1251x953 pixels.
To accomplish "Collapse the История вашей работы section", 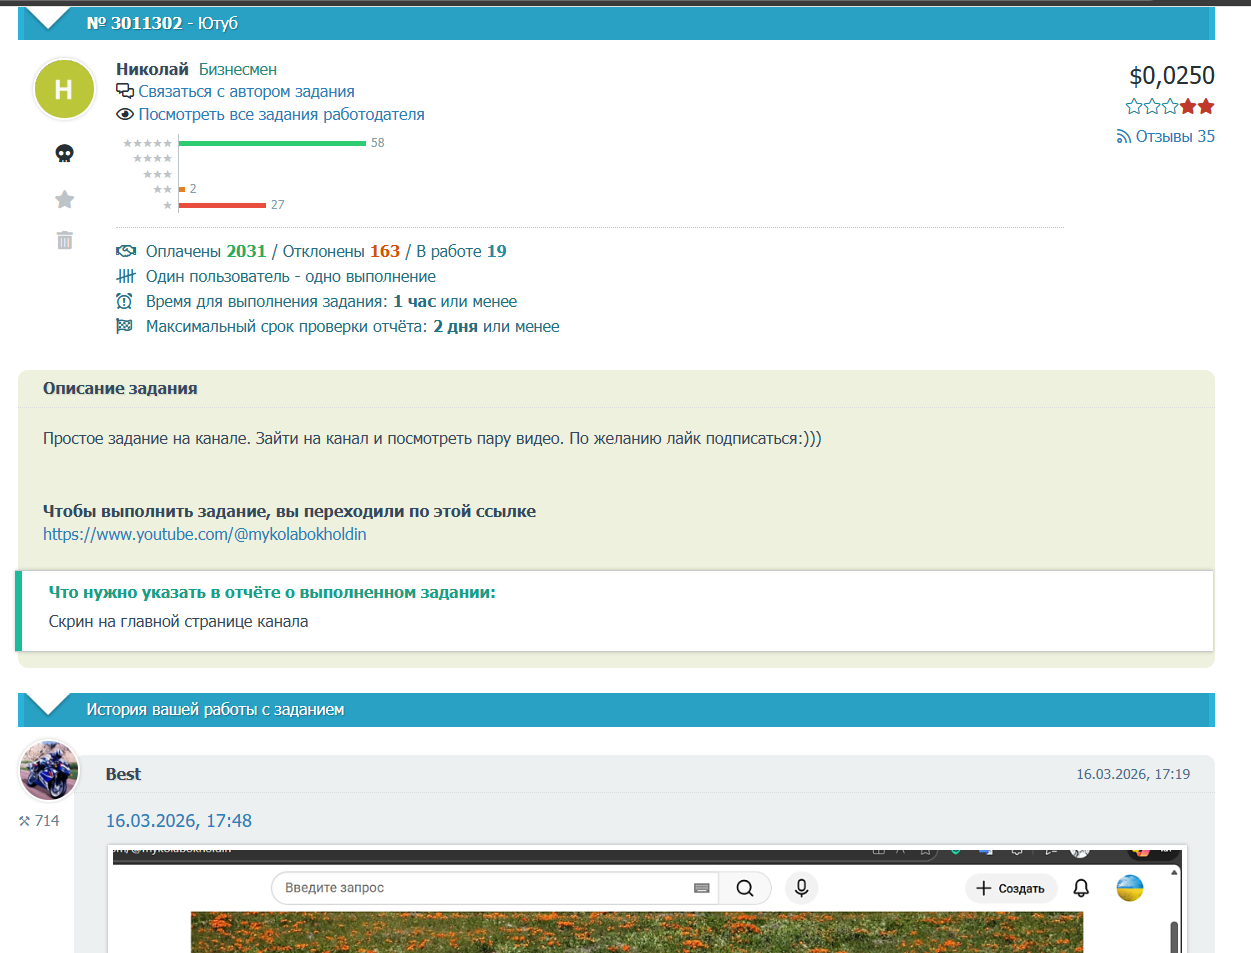I will 45,705.
